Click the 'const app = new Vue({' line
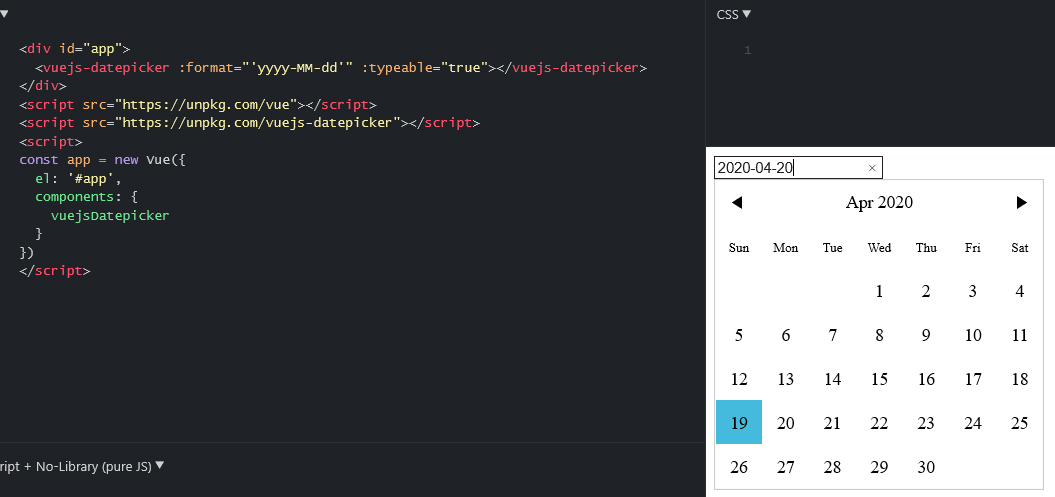 102,160
